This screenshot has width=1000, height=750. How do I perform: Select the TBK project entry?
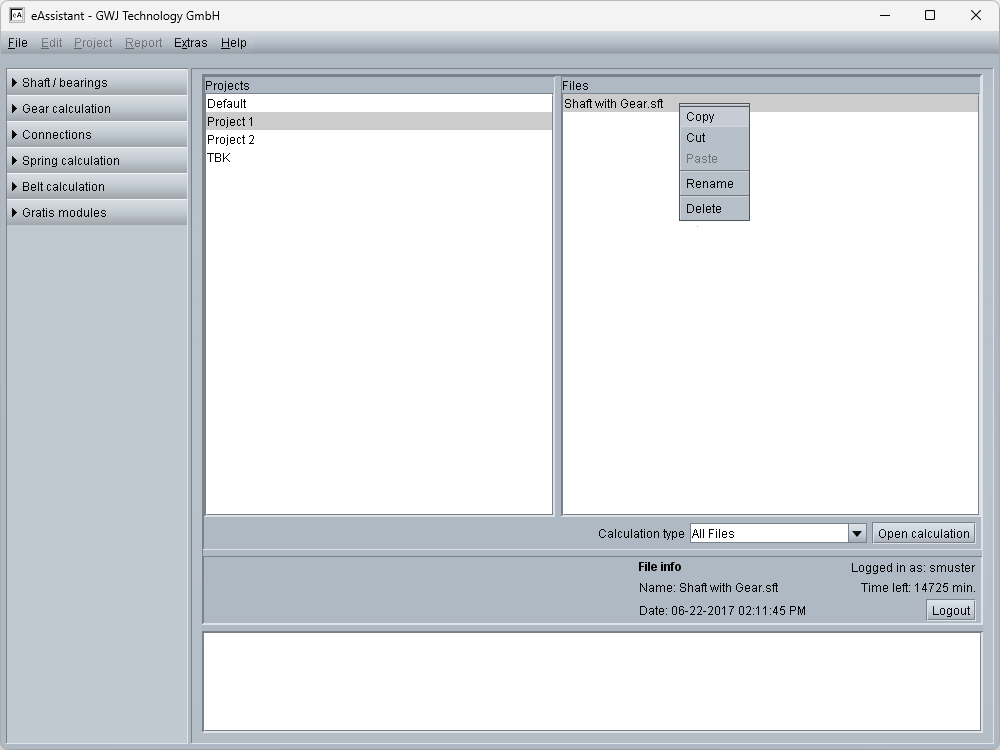click(219, 158)
